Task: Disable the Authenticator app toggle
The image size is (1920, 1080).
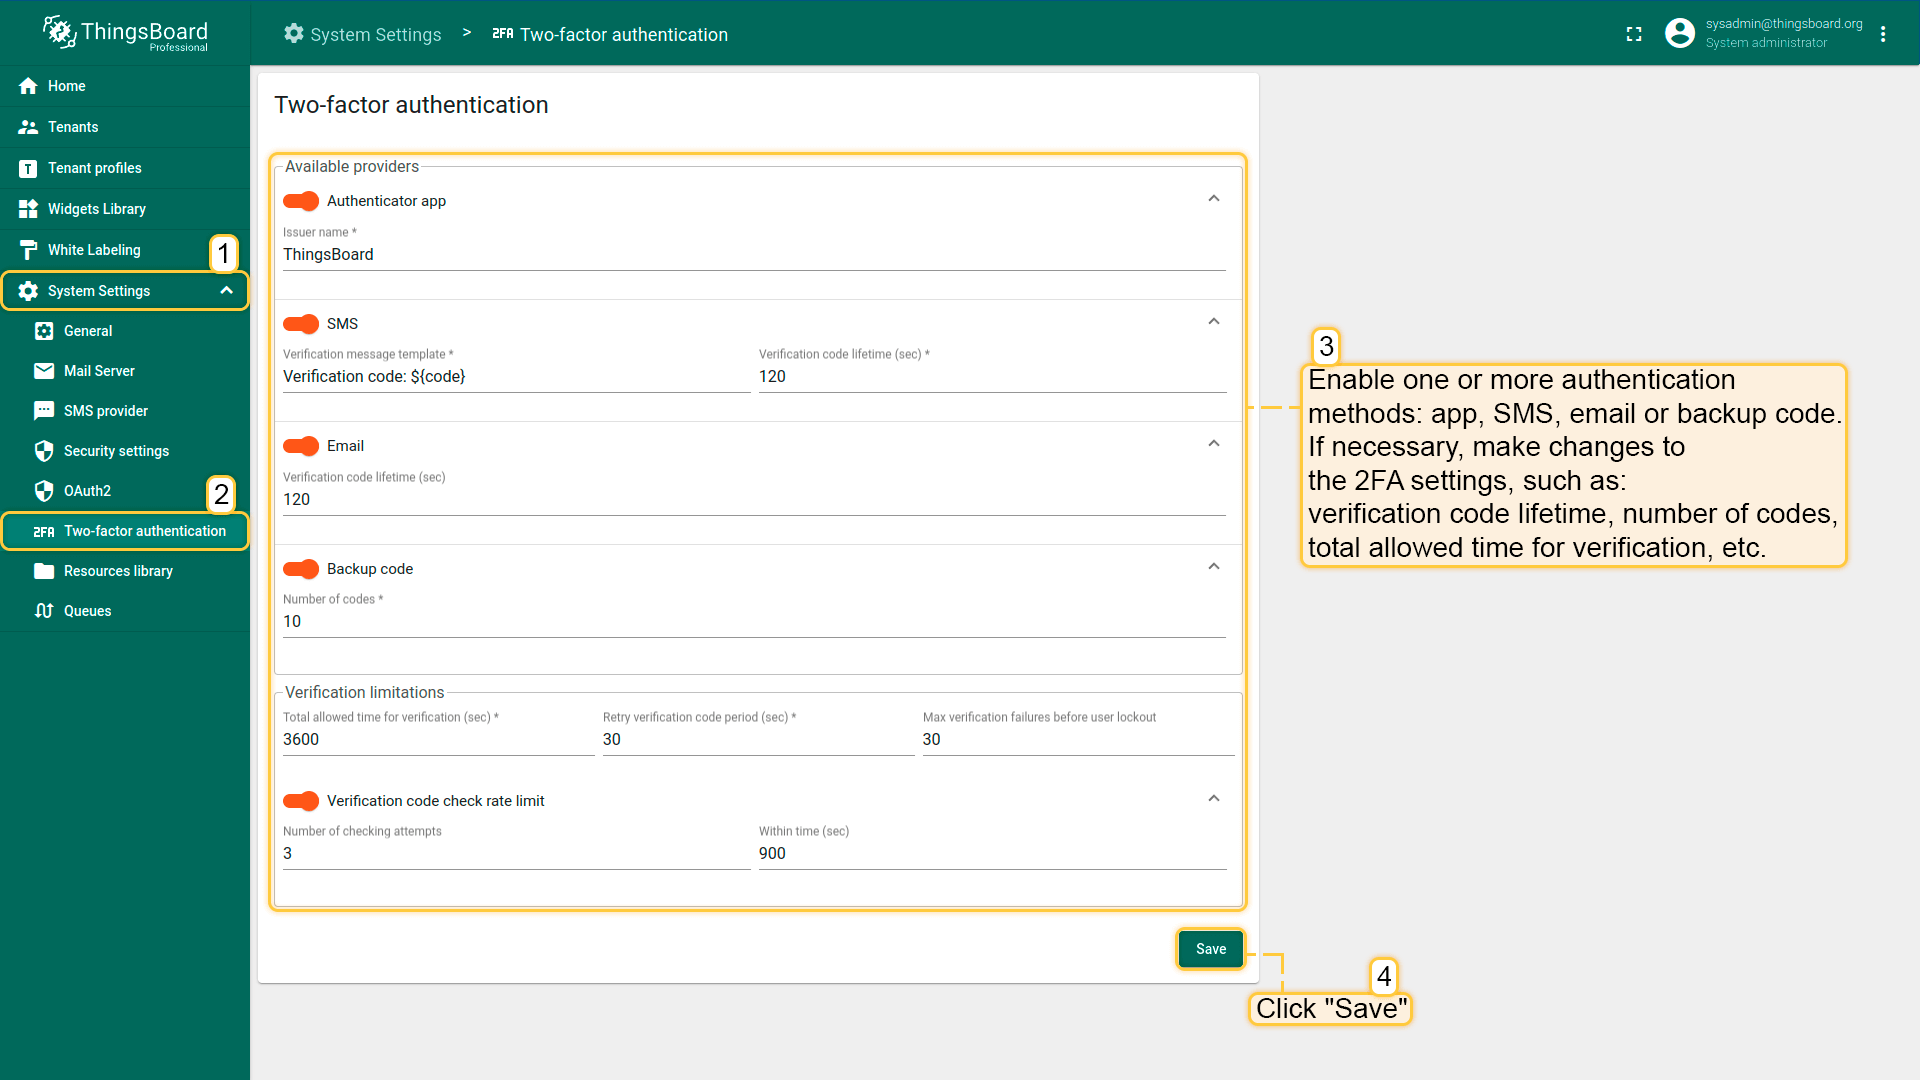Action: tap(301, 201)
